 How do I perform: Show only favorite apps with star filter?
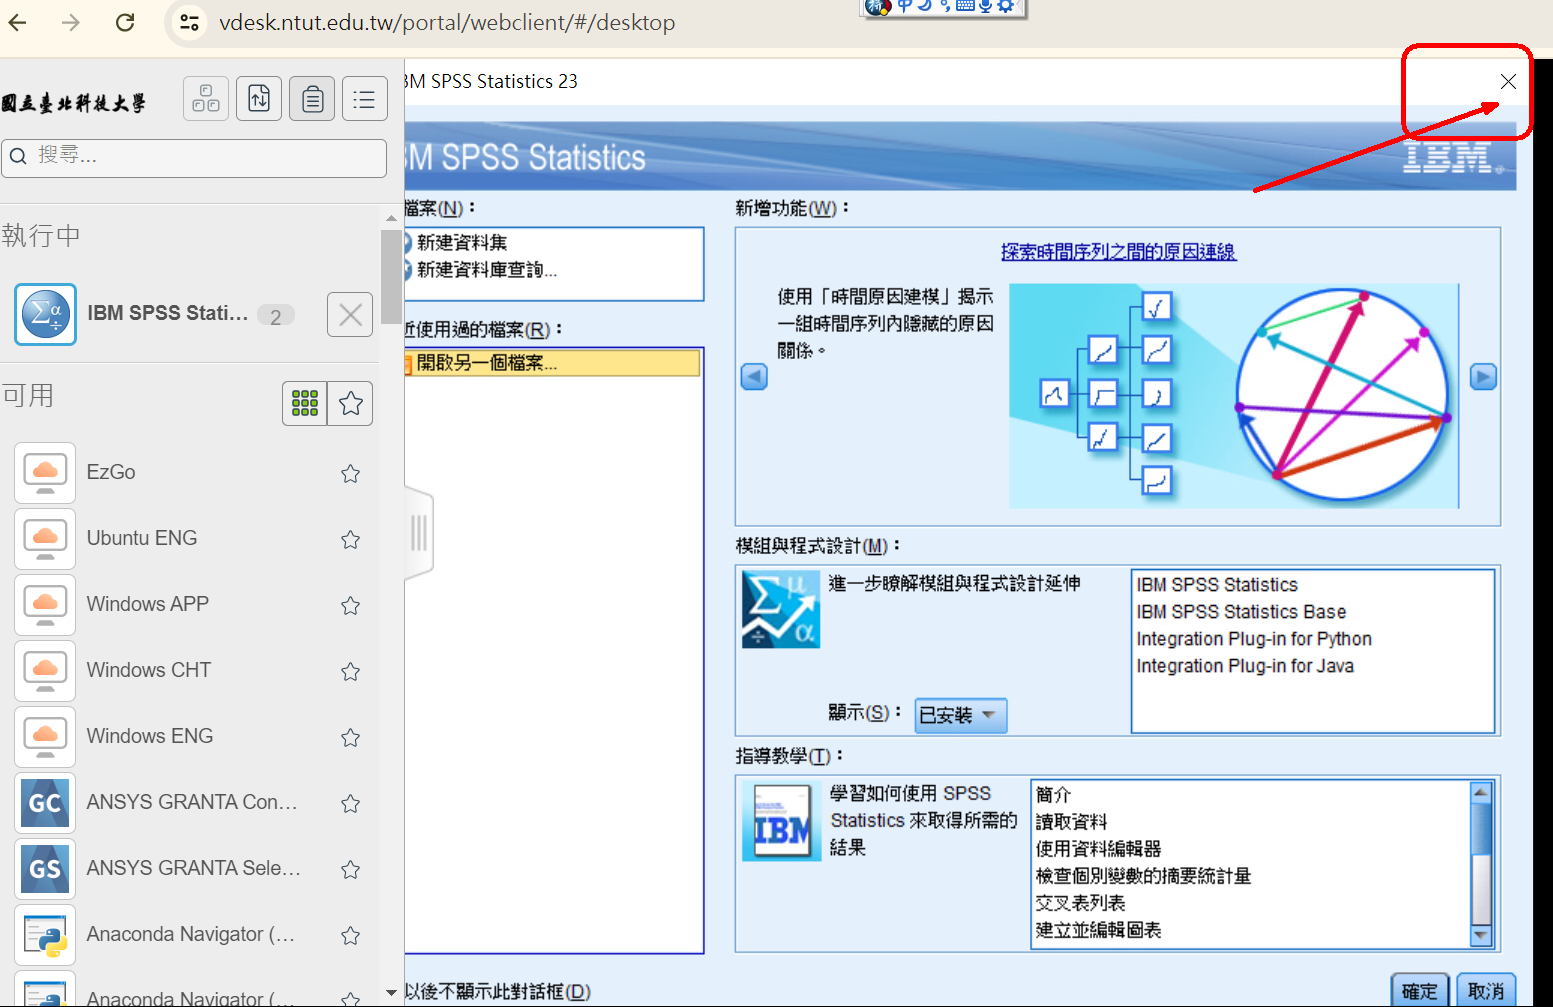(350, 403)
